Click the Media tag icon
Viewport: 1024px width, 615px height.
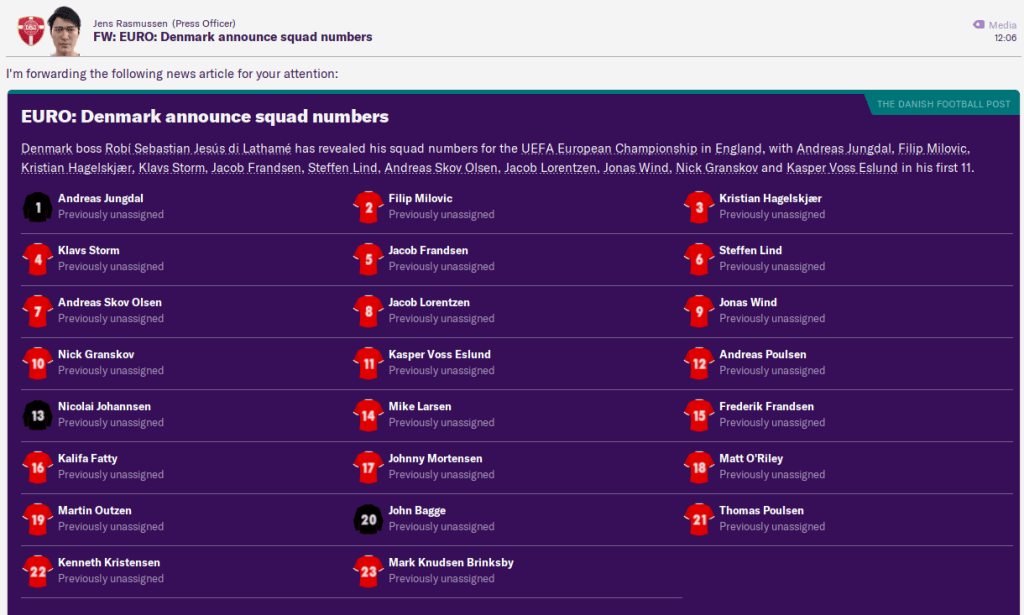coord(978,24)
